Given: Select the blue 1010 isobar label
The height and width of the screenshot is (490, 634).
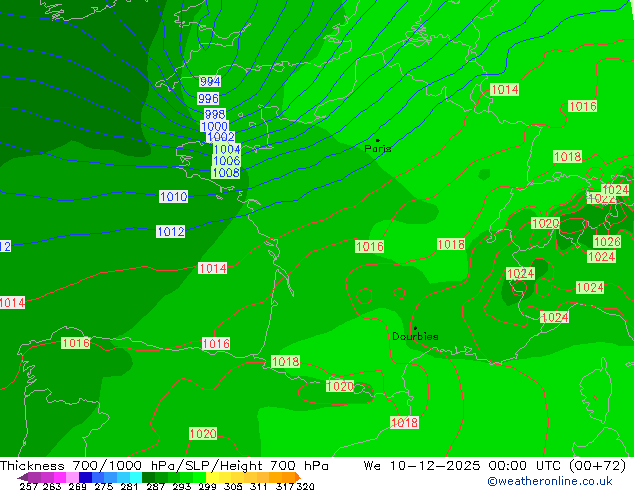Looking at the screenshot, I should 173,196.
